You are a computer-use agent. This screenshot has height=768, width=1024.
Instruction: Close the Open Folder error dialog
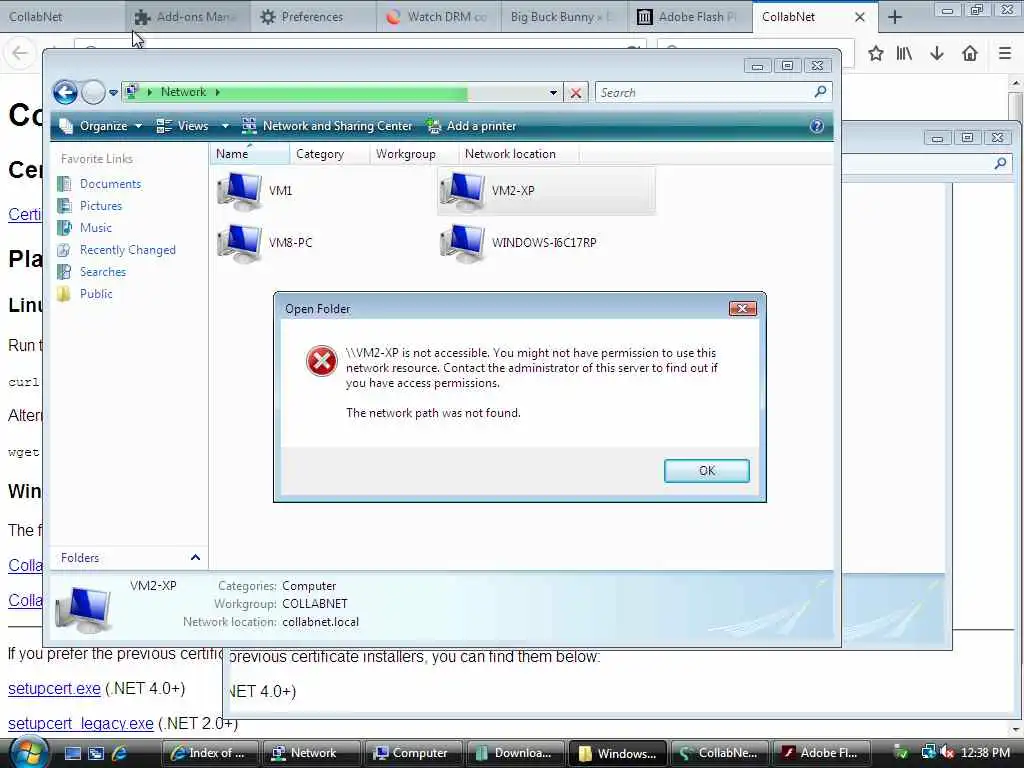743,308
